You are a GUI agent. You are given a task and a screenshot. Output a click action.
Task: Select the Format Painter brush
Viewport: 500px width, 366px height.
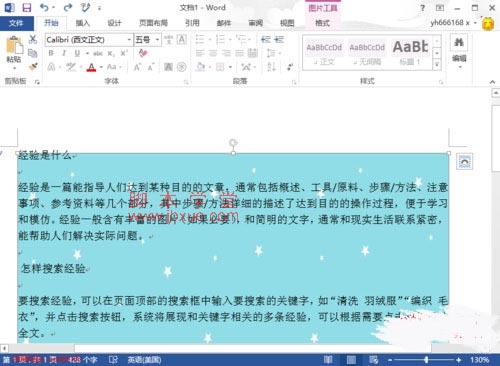33,67
